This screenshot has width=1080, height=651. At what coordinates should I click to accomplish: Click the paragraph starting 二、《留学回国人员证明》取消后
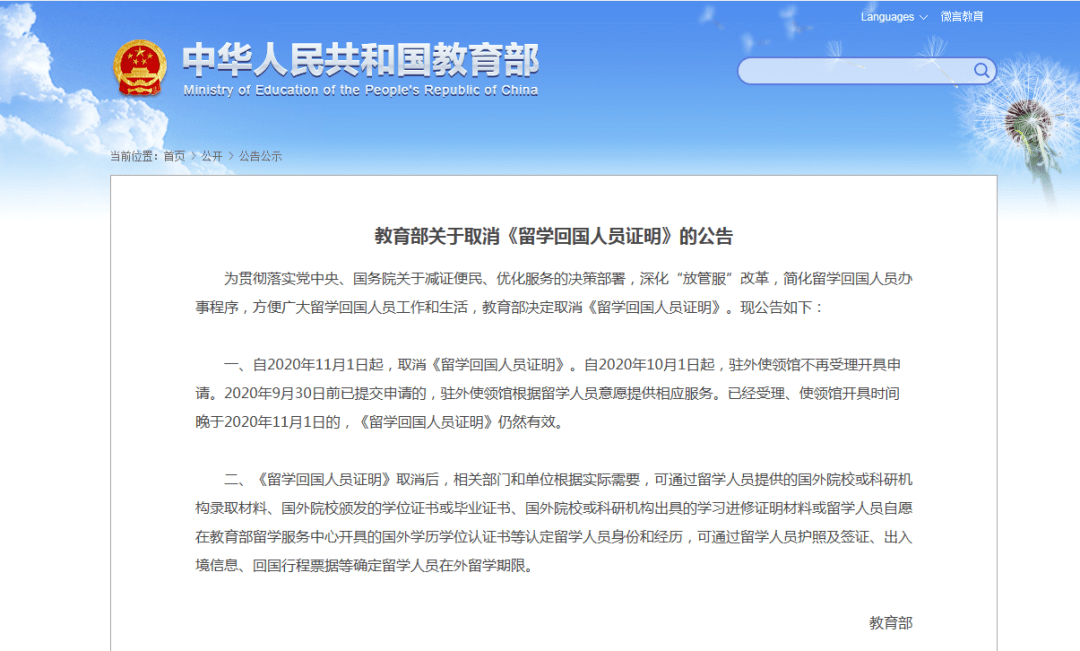(554, 522)
